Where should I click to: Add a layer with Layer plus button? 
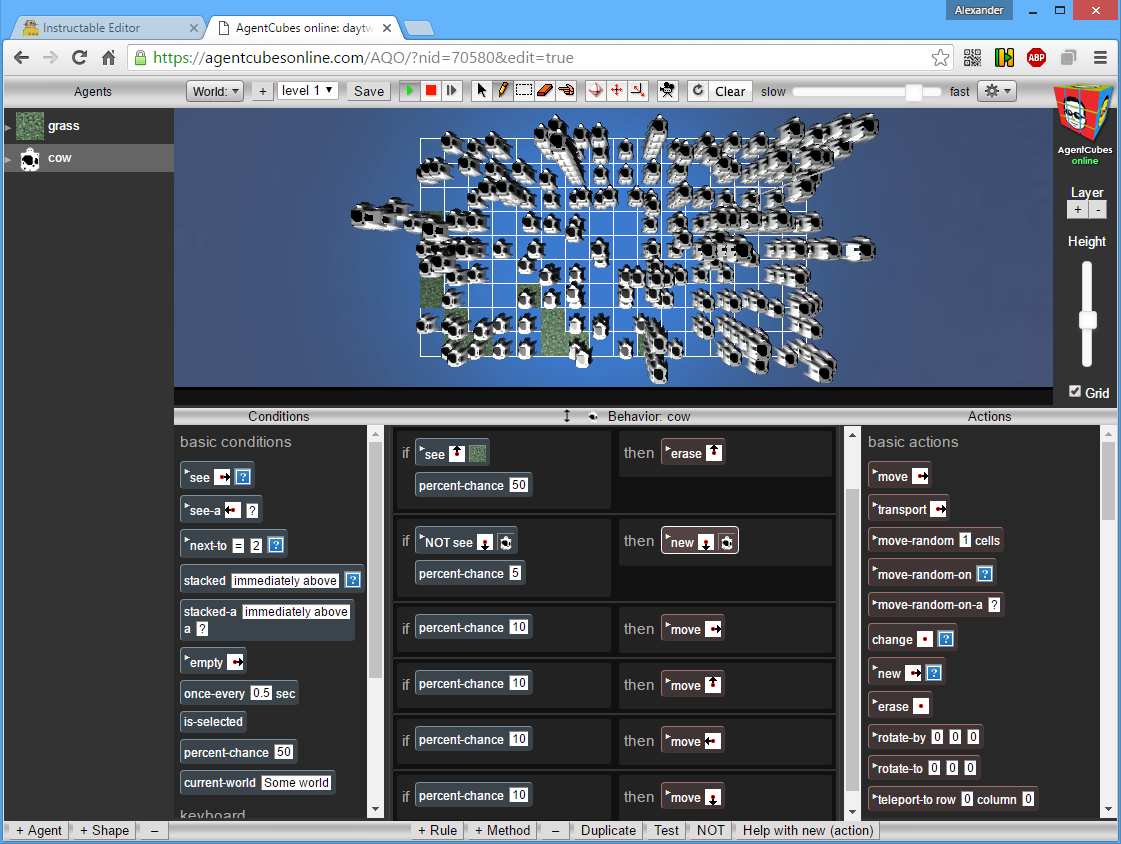pos(1077,209)
